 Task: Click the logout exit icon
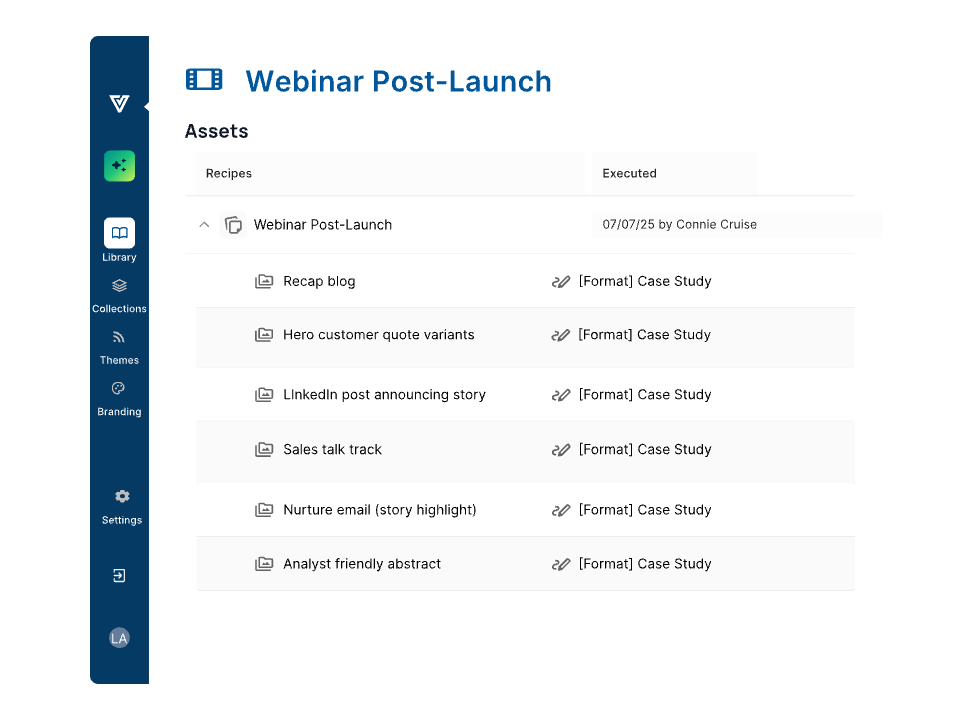[x=119, y=576]
